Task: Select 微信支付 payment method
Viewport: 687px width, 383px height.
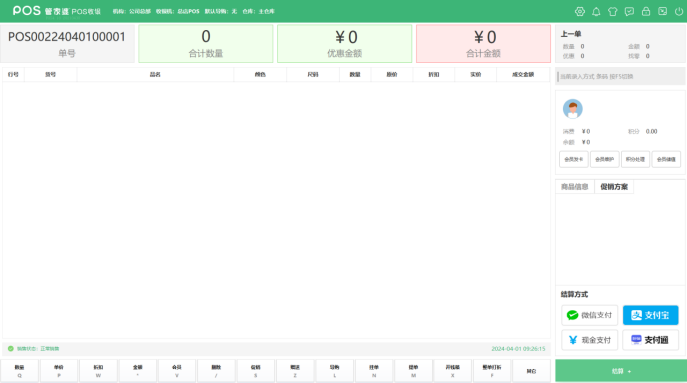Action: [x=589, y=315]
